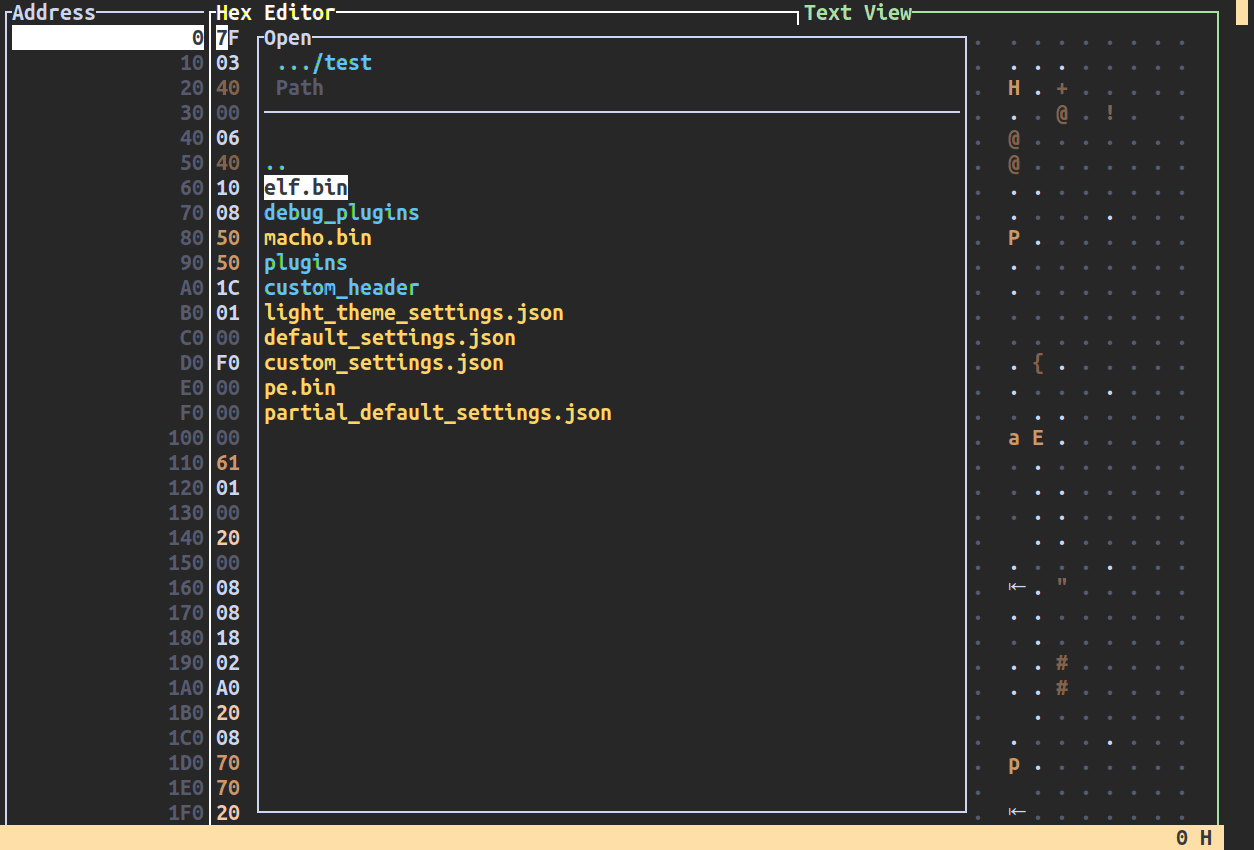Select custom_settings.json file
The height and width of the screenshot is (850, 1254).
pyautogui.click(x=383, y=363)
